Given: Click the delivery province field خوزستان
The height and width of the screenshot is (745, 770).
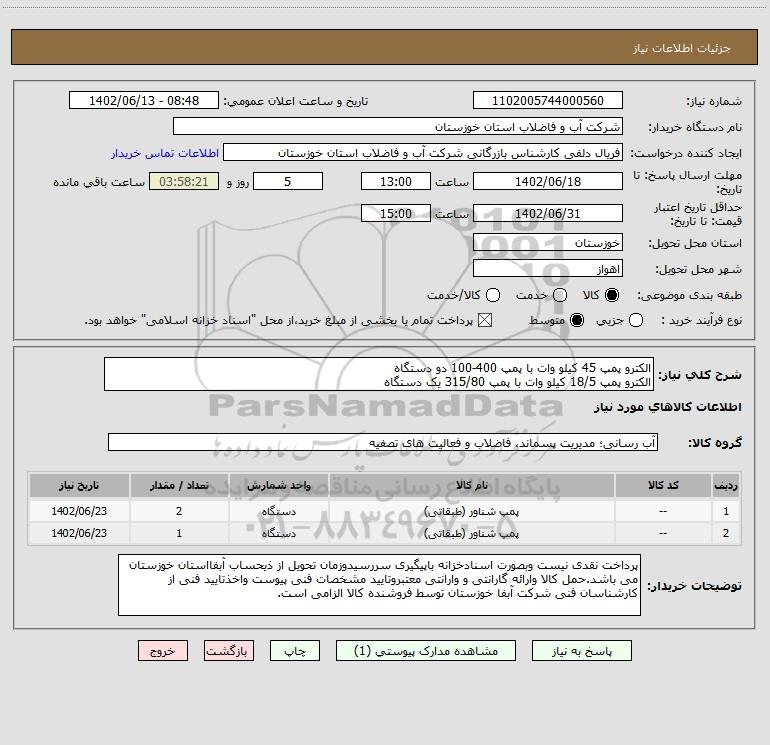Looking at the screenshot, I should (x=548, y=243).
